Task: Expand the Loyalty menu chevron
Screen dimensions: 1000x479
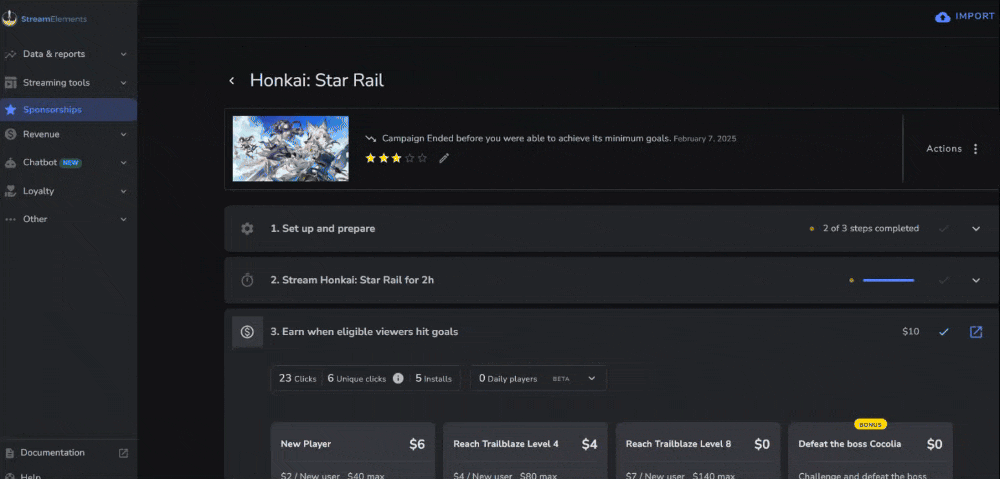Action: [124, 191]
